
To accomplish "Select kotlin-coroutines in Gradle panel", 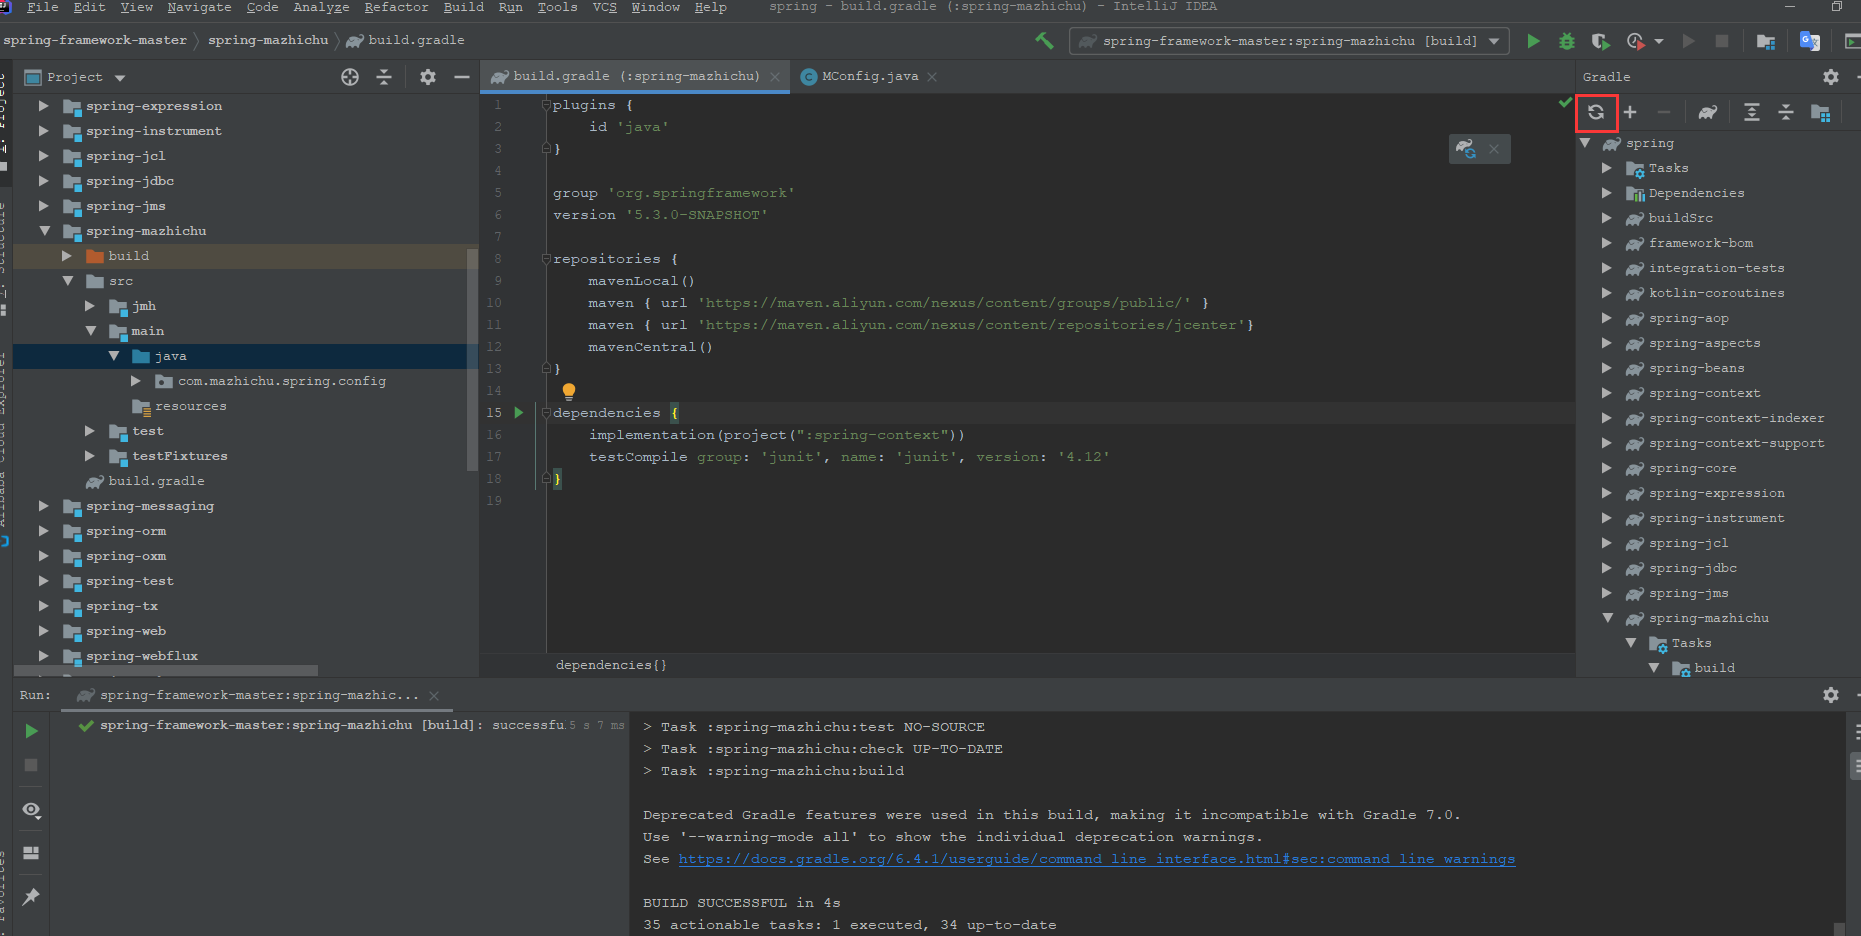I will (x=1716, y=293).
